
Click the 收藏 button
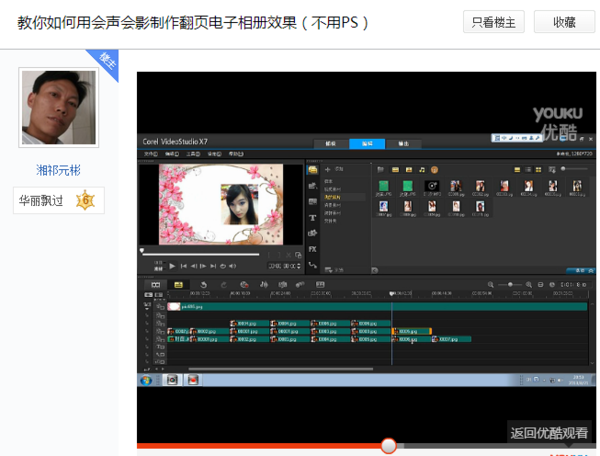[564, 22]
